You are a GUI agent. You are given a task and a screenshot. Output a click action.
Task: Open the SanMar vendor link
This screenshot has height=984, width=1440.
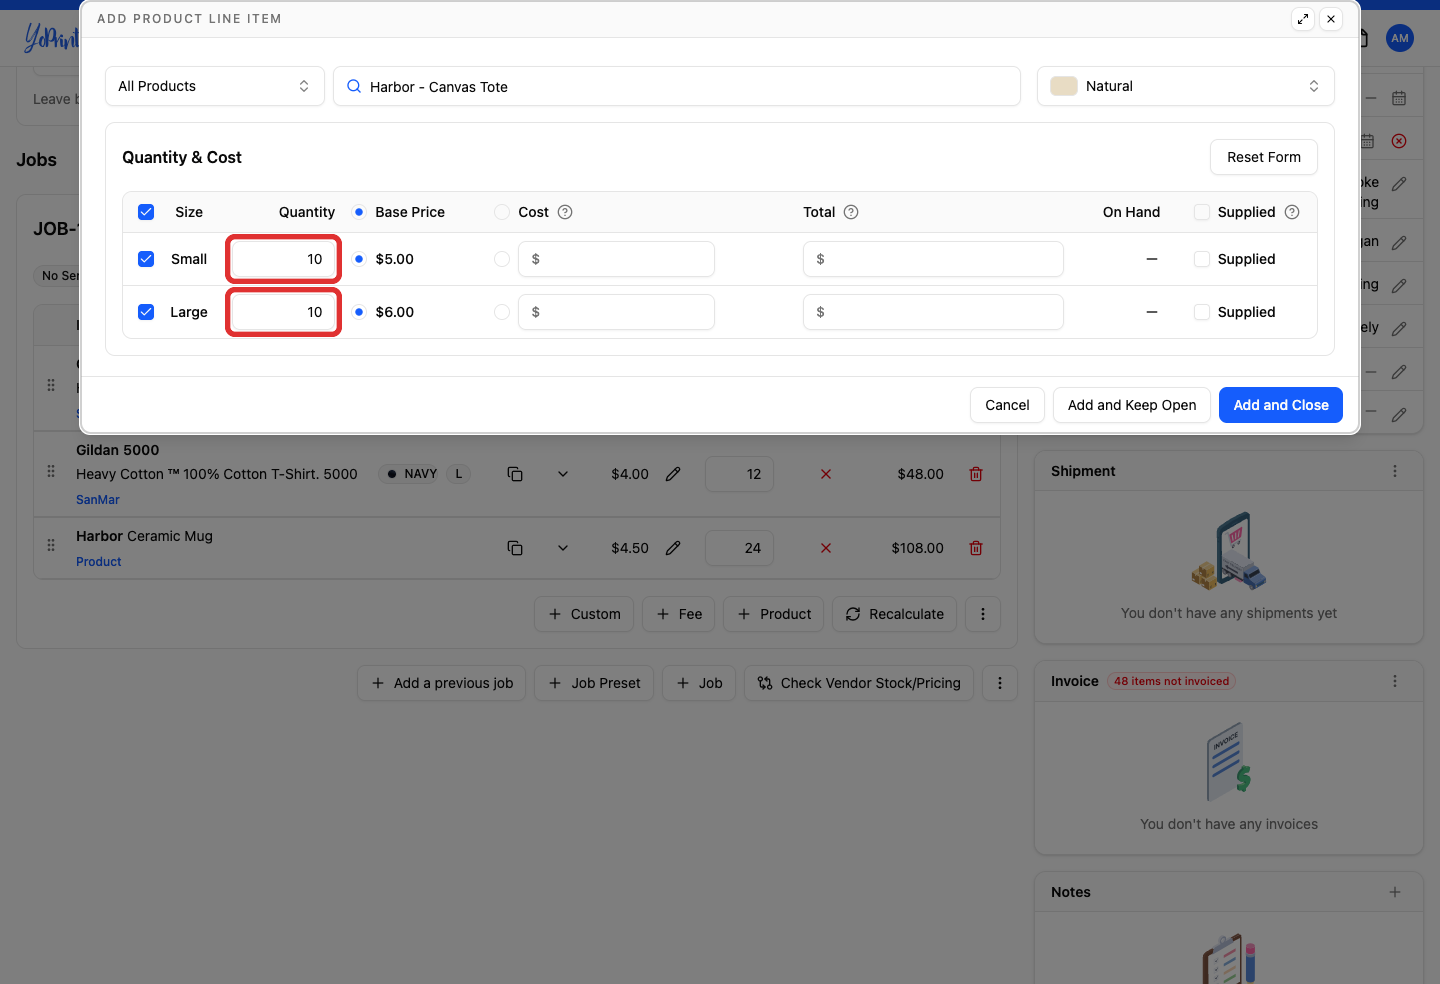tap(98, 500)
